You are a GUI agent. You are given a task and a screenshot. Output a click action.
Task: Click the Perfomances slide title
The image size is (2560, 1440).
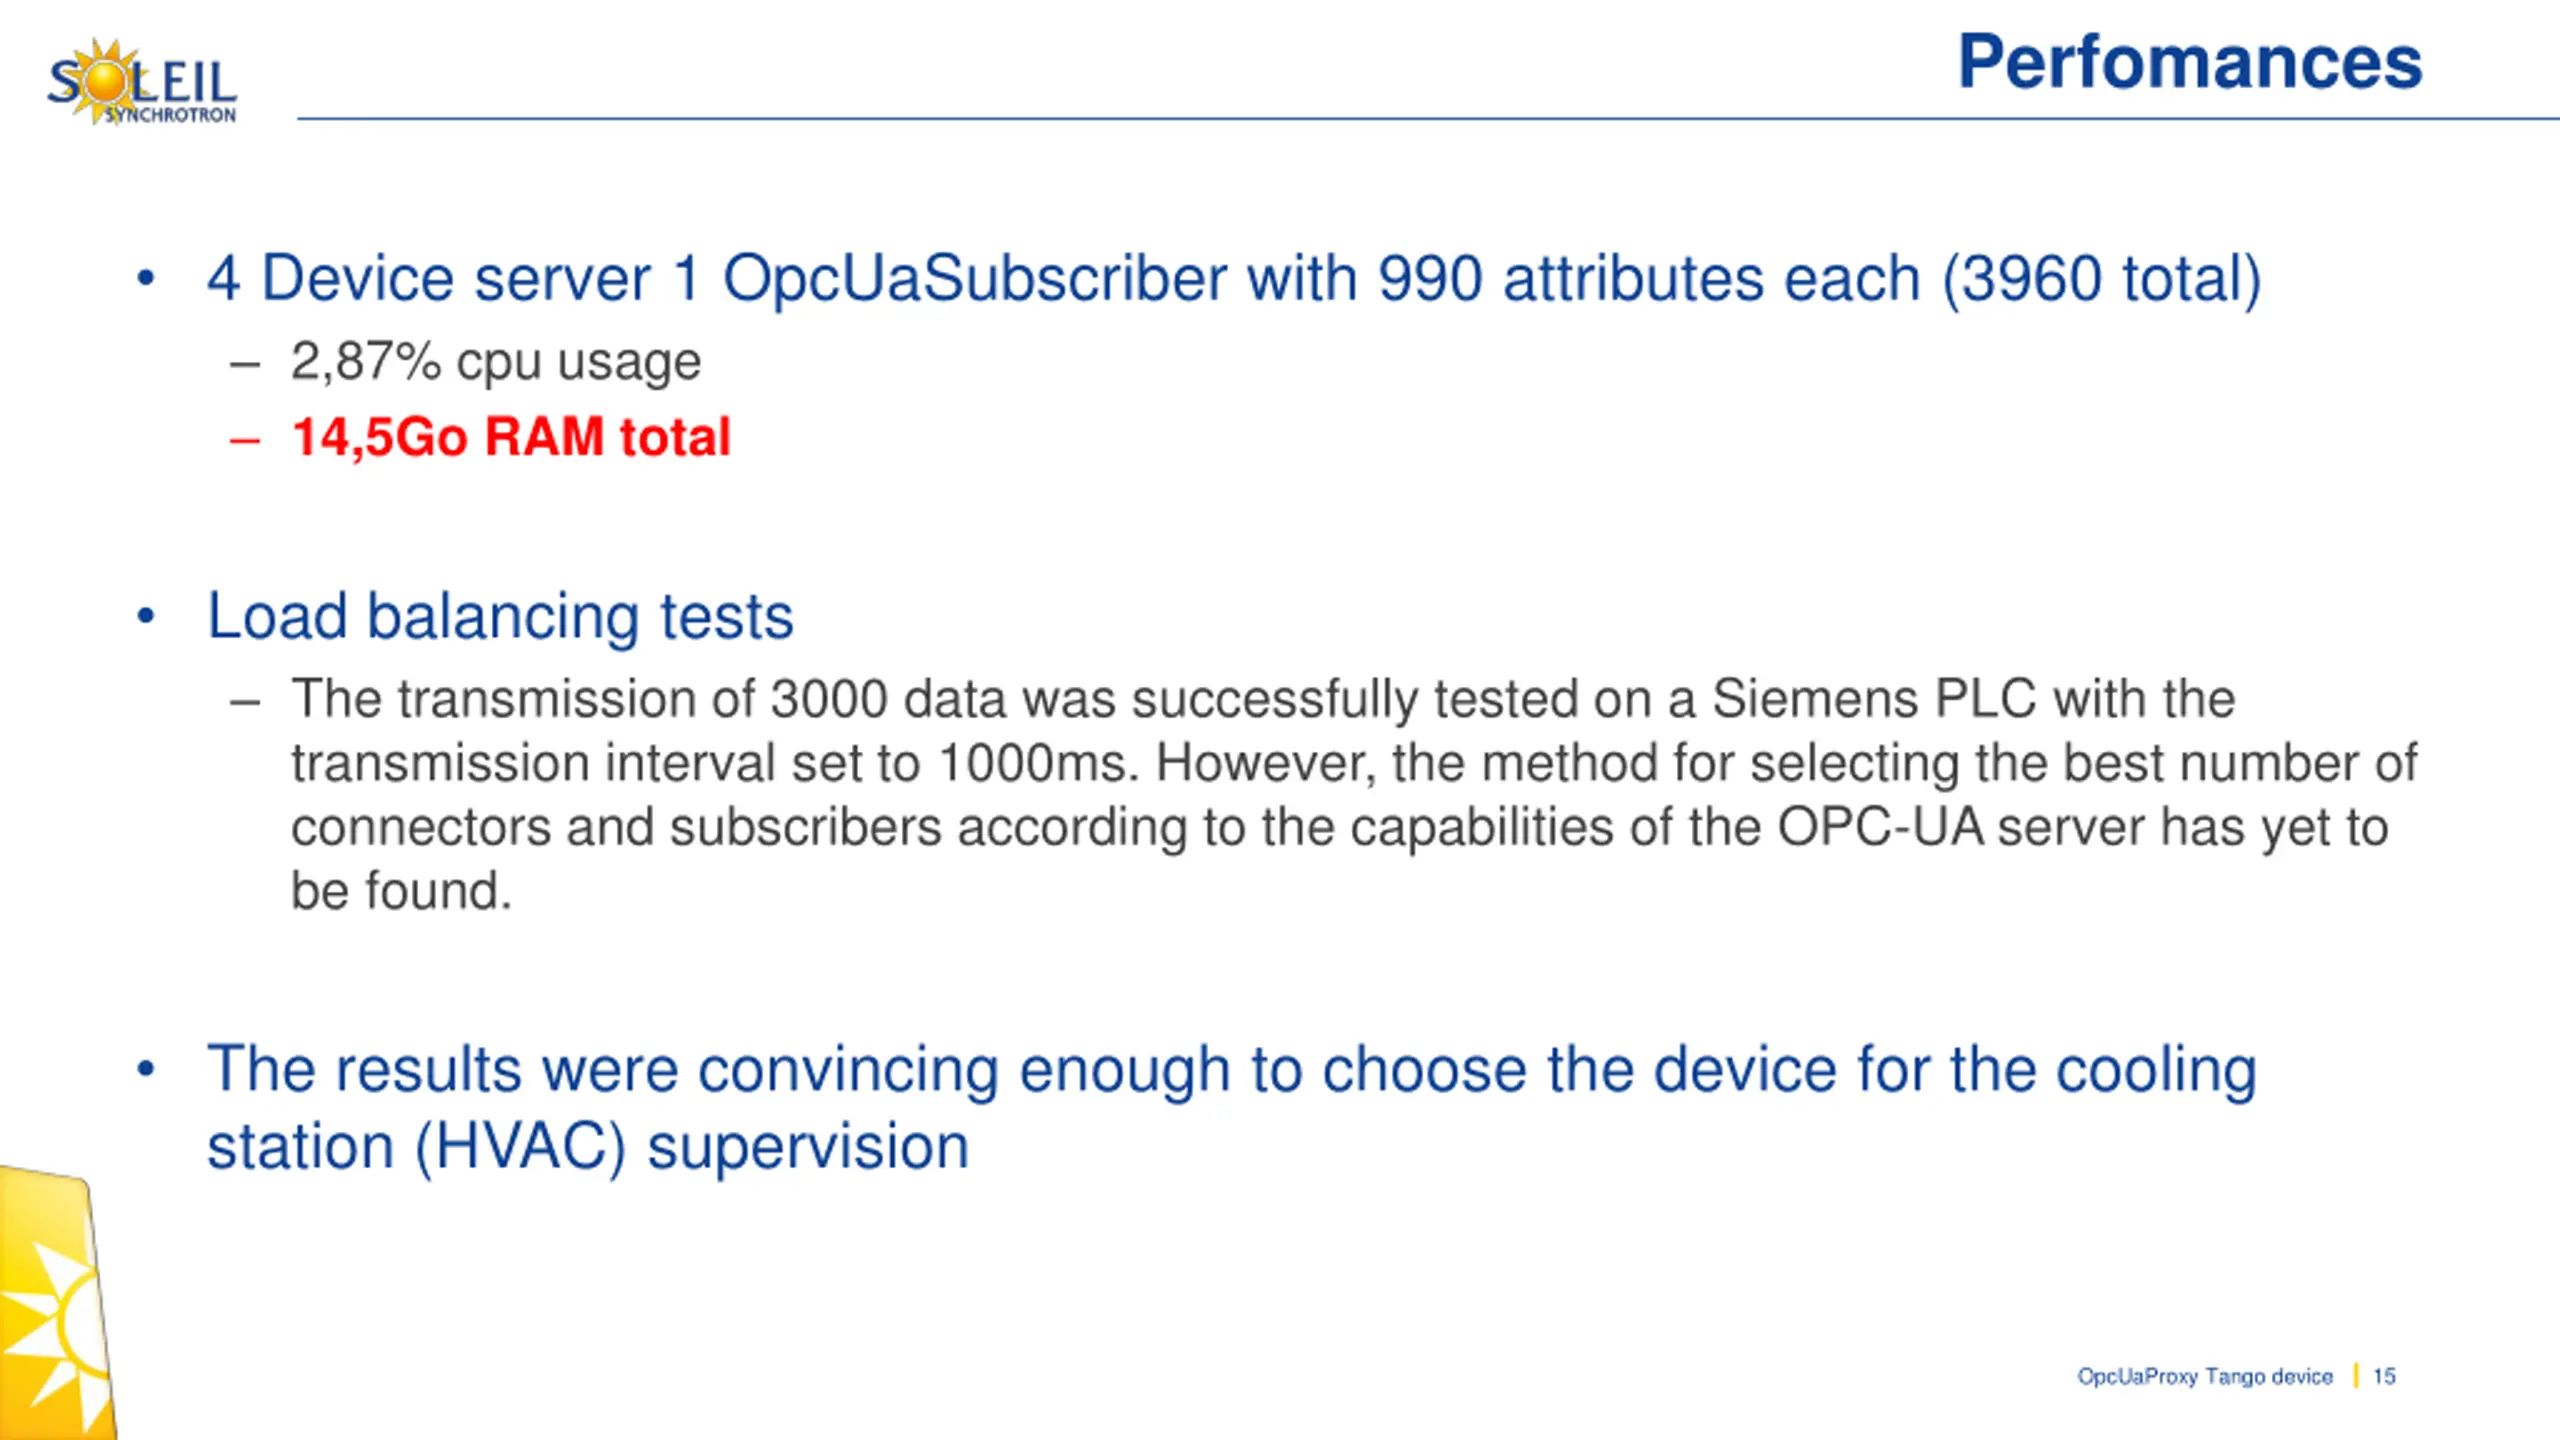point(2189,62)
